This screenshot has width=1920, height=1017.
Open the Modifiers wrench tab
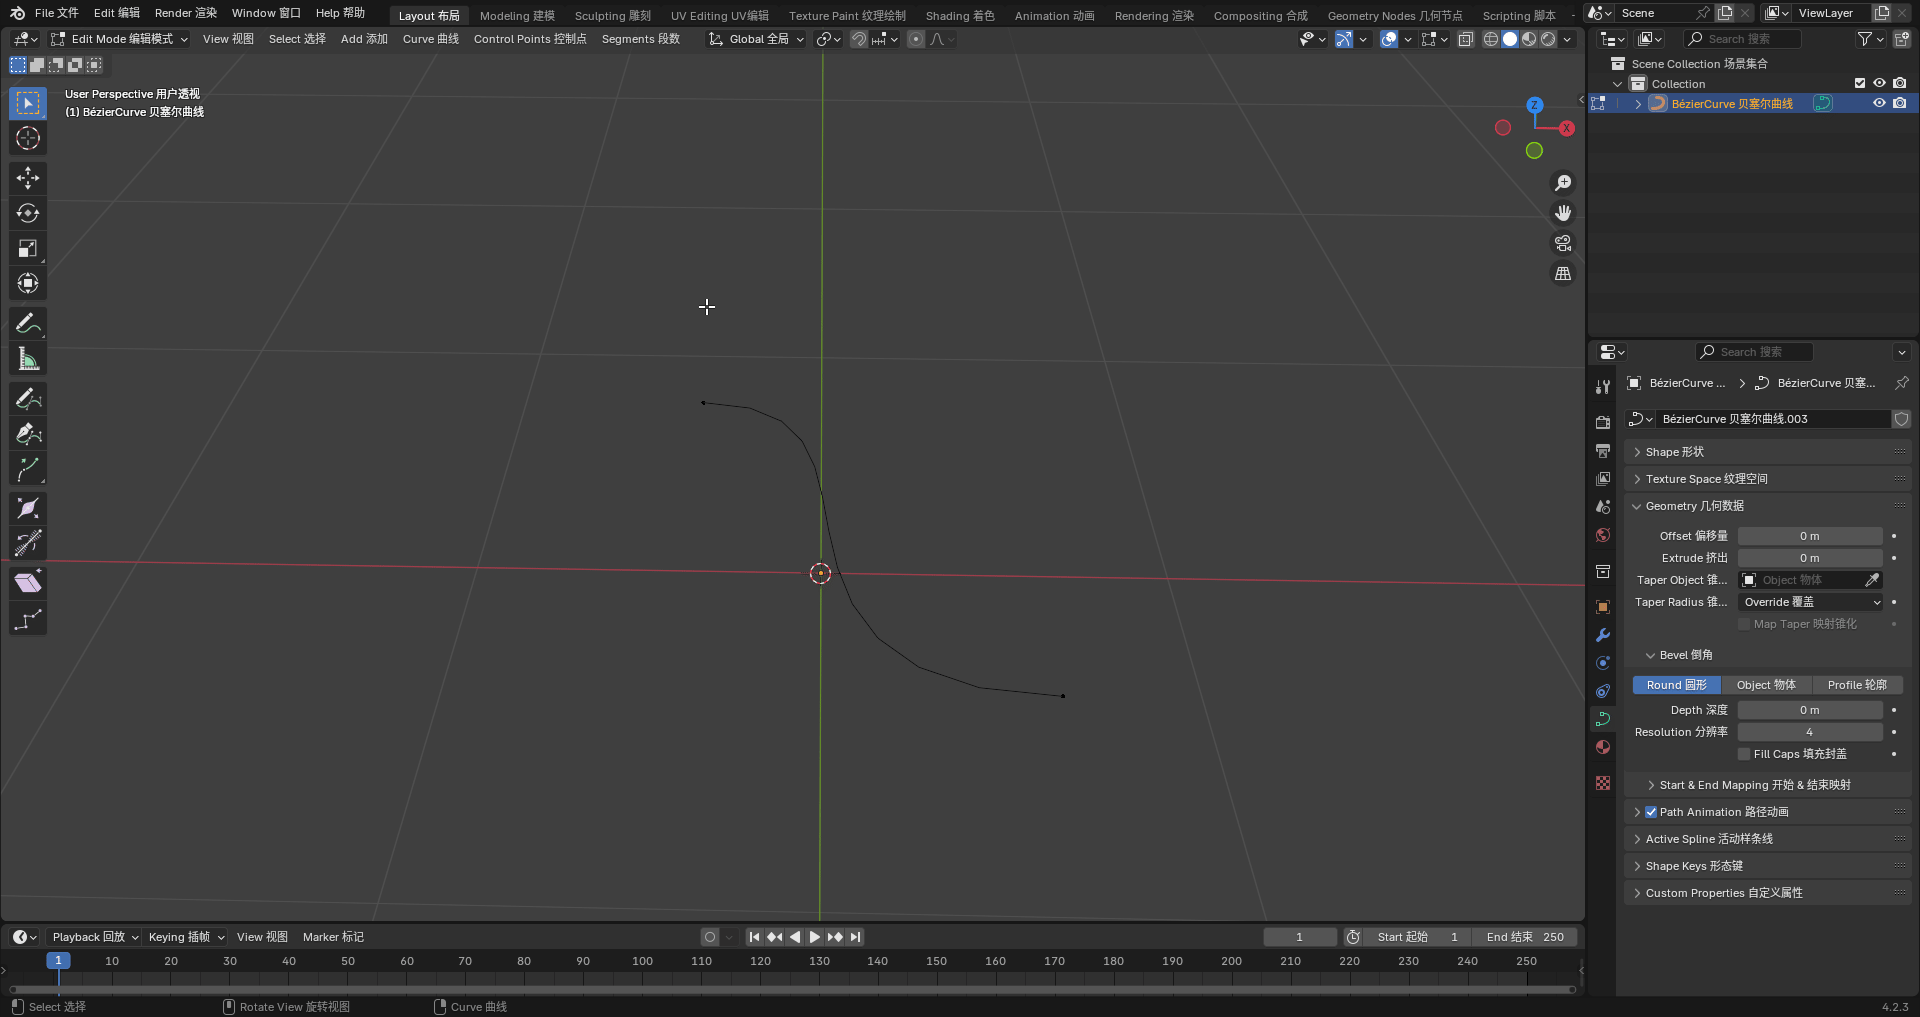[x=1603, y=635]
